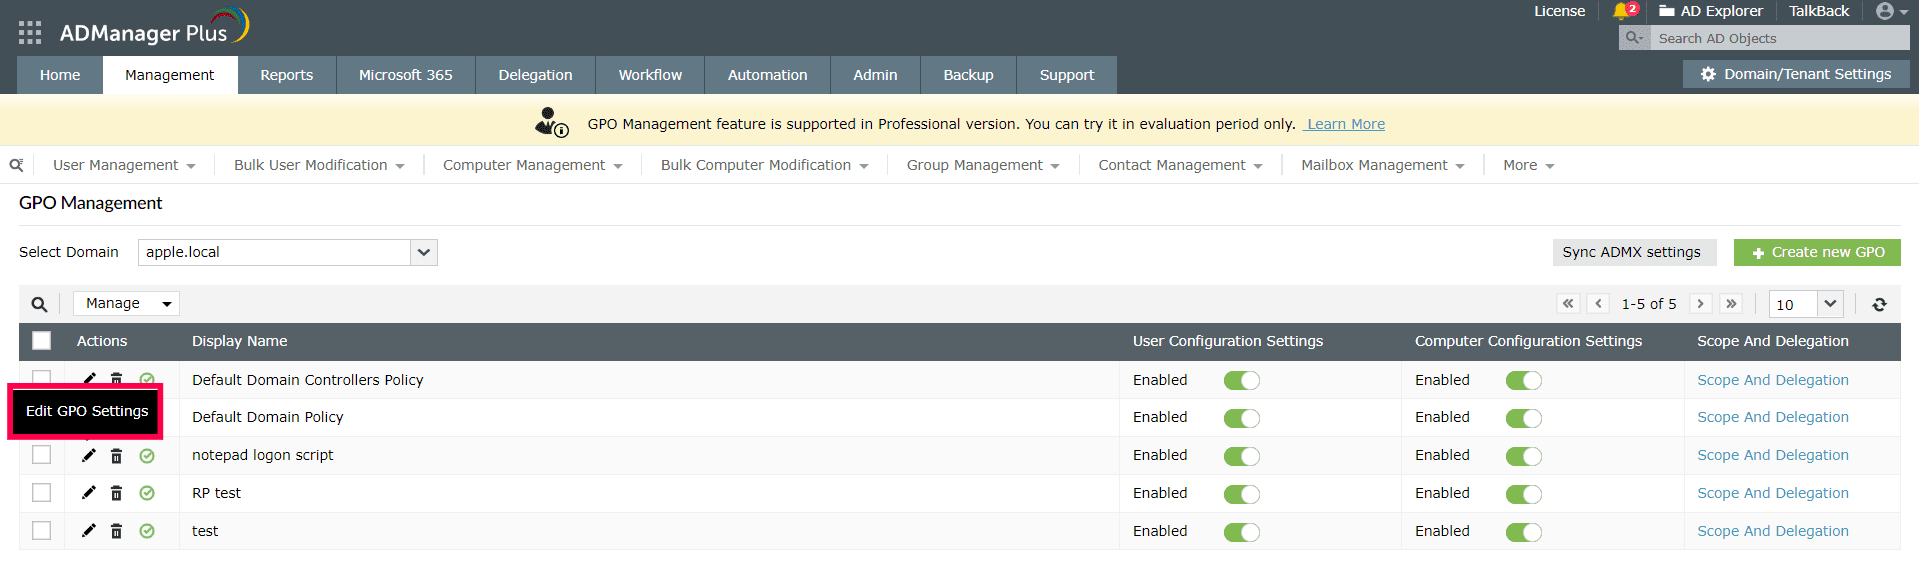Viewport: 1919px width, 572px height.
Task: Click the green status icon for test GPO
Action: [x=147, y=531]
